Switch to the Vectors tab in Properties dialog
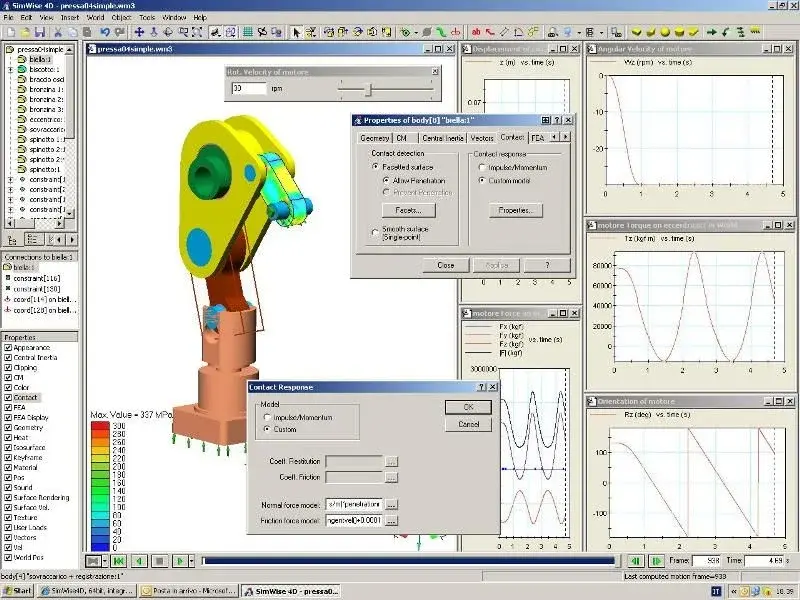Image resolution: width=800 pixels, height=600 pixels. (x=482, y=138)
